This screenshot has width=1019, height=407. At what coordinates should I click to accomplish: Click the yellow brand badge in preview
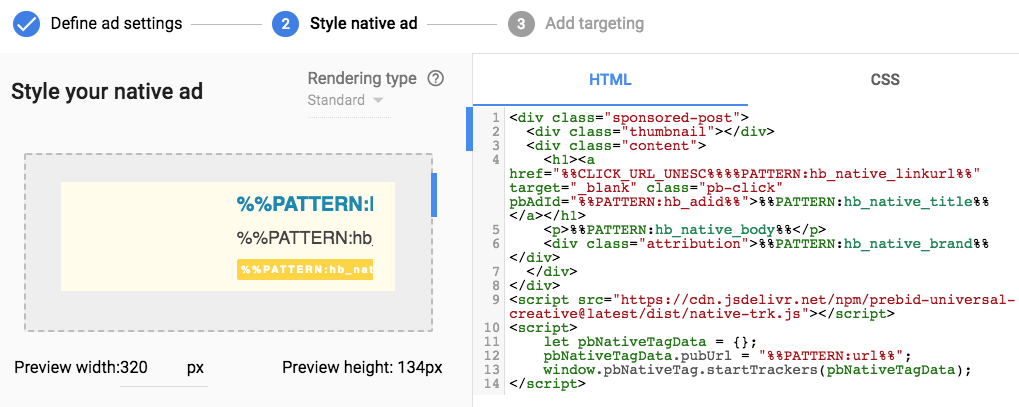[305, 270]
